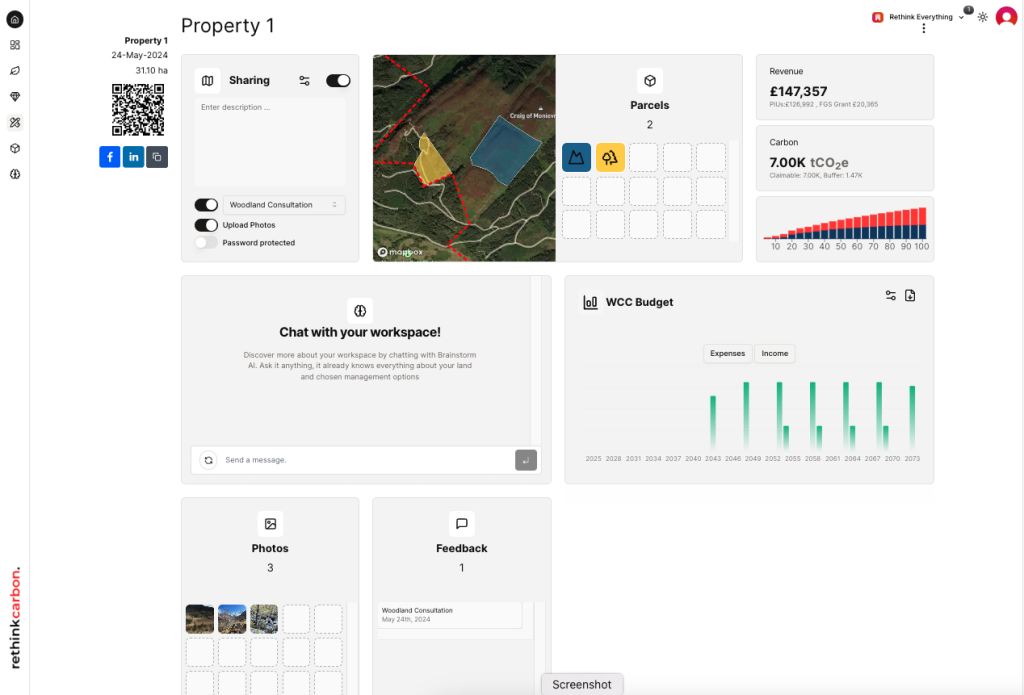The height and width of the screenshot is (695, 1024).
Task: Toggle light/dark theme sun icon
Action: click(982, 17)
